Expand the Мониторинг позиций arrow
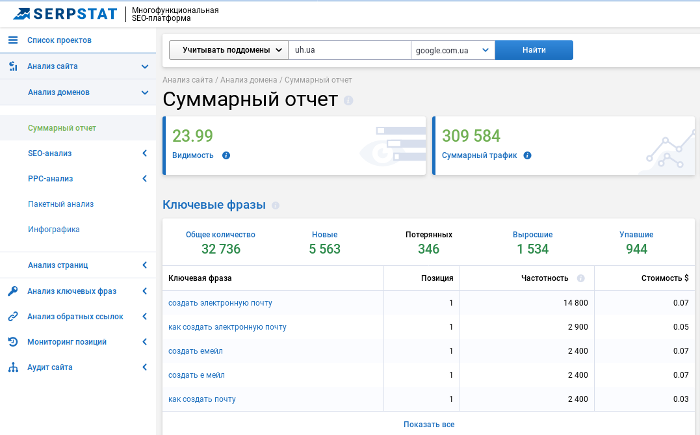The width and height of the screenshot is (700, 435). click(x=145, y=342)
